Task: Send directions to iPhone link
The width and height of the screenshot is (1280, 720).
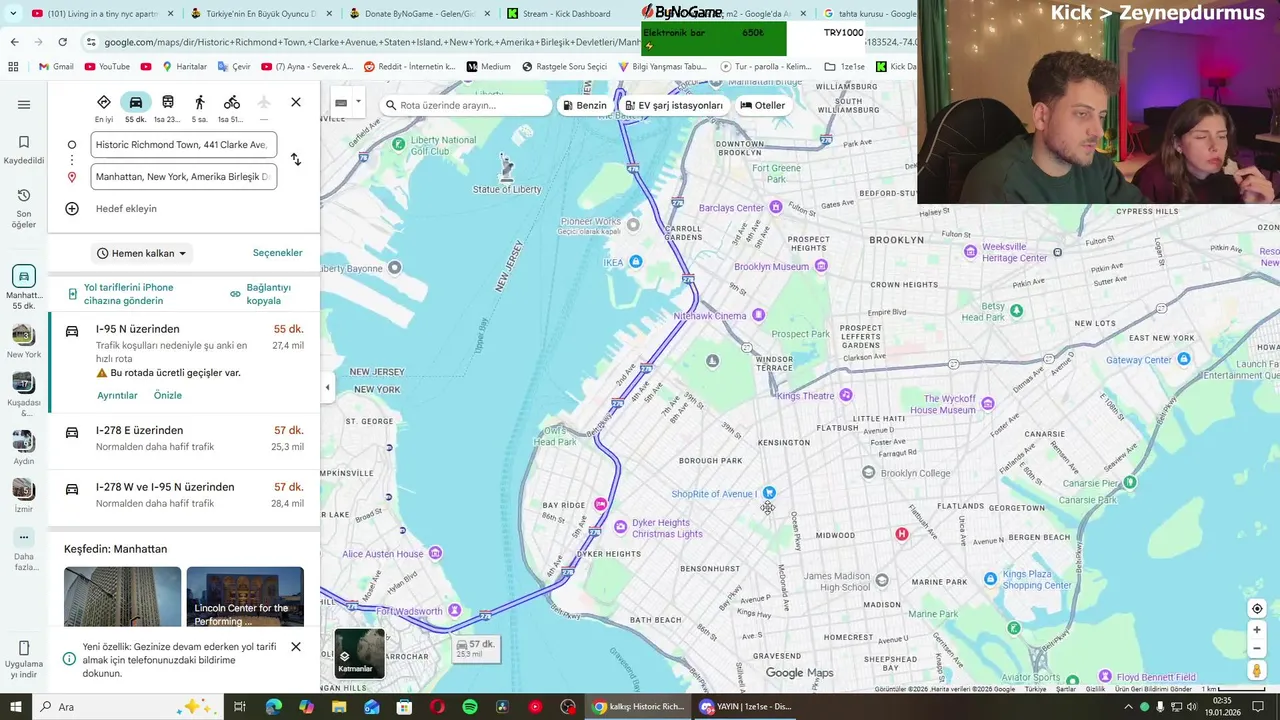Action: (x=128, y=294)
